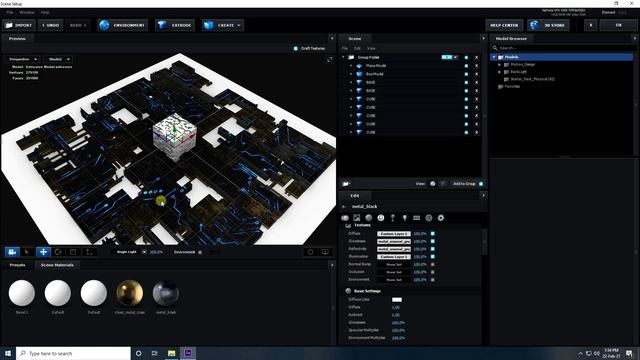
Task: Click the View solo circle icon
Action: point(433,184)
